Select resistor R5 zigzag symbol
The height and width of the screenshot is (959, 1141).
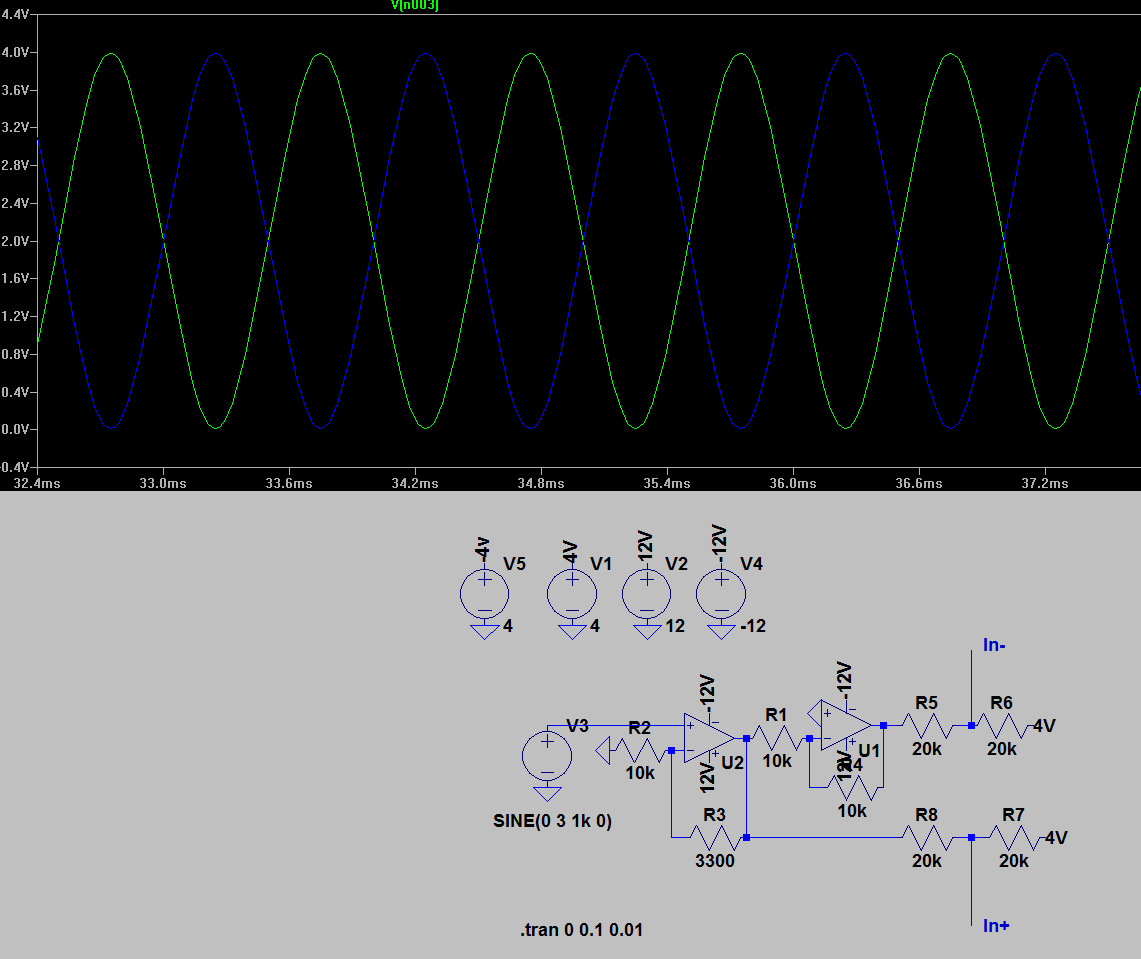926,725
